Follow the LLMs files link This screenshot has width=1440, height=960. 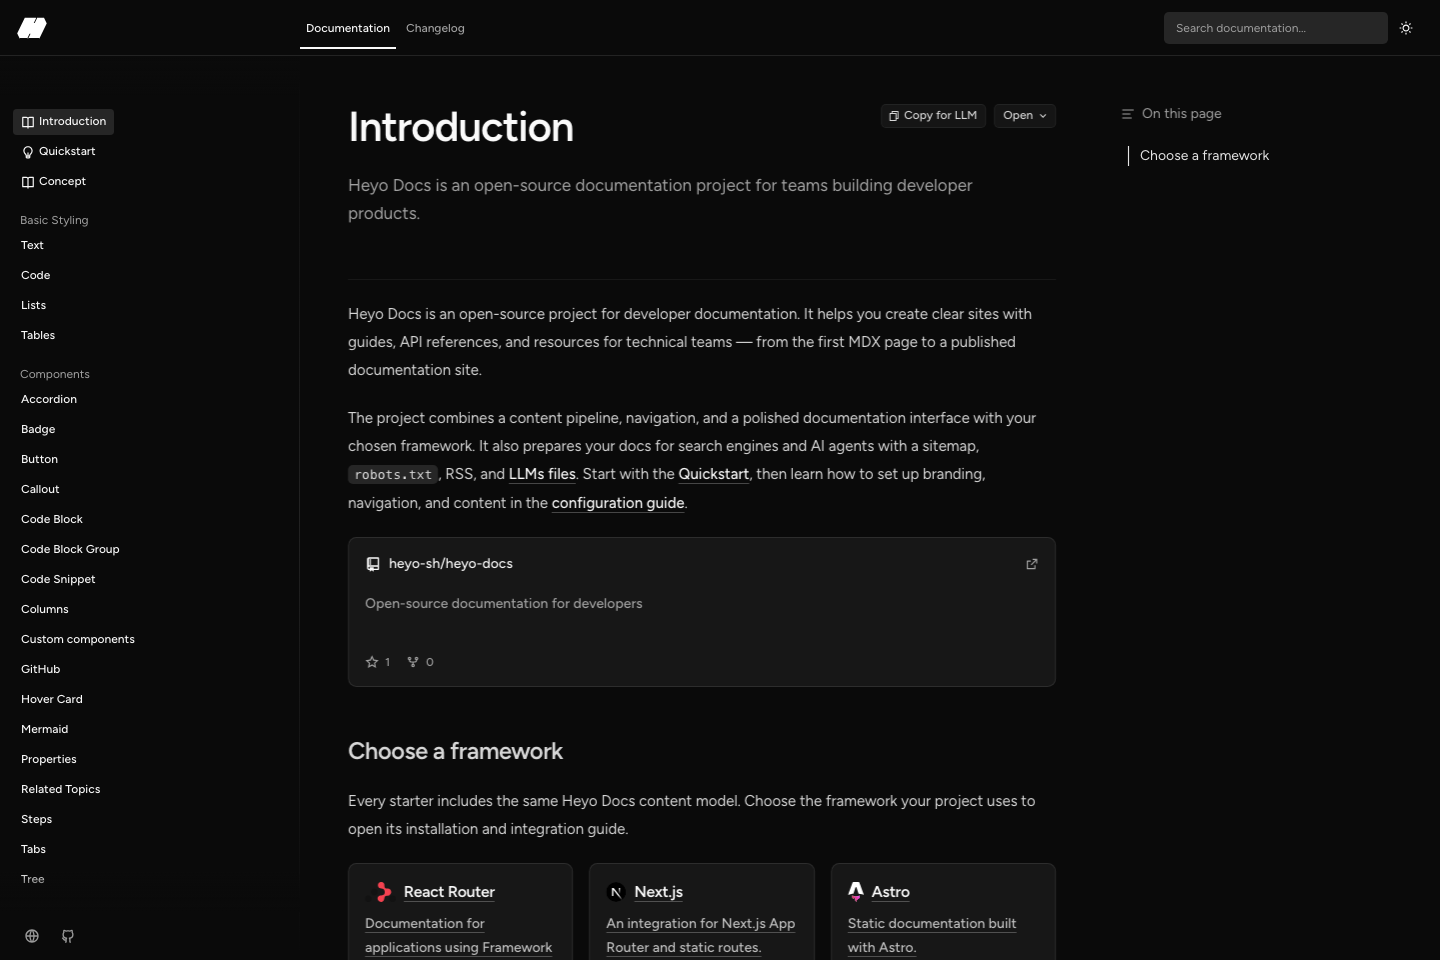click(542, 474)
